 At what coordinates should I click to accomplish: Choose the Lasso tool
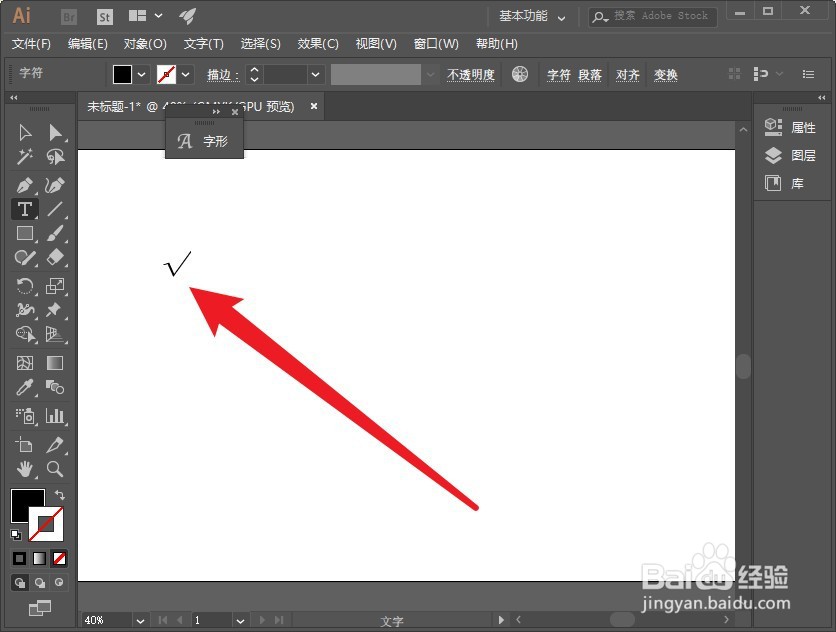(x=55, y=157)
